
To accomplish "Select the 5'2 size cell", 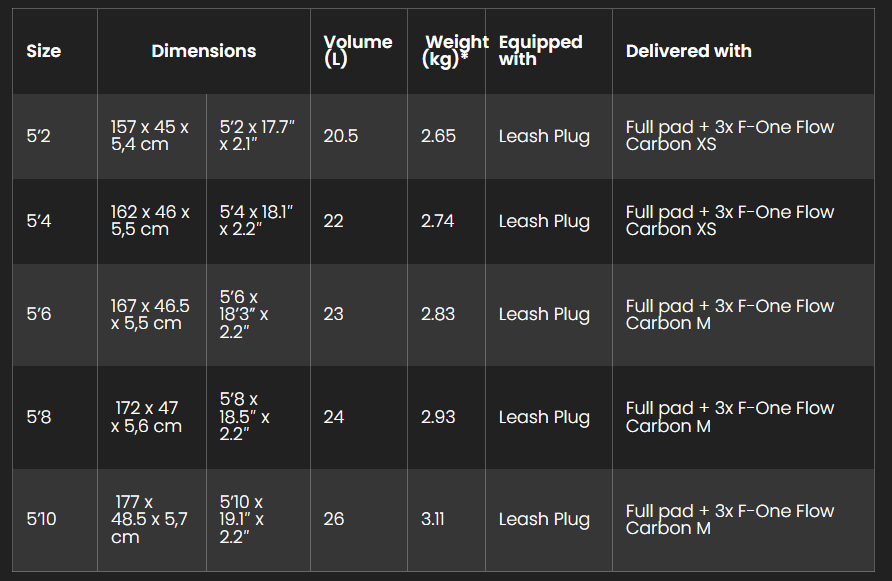I will 39,136.
